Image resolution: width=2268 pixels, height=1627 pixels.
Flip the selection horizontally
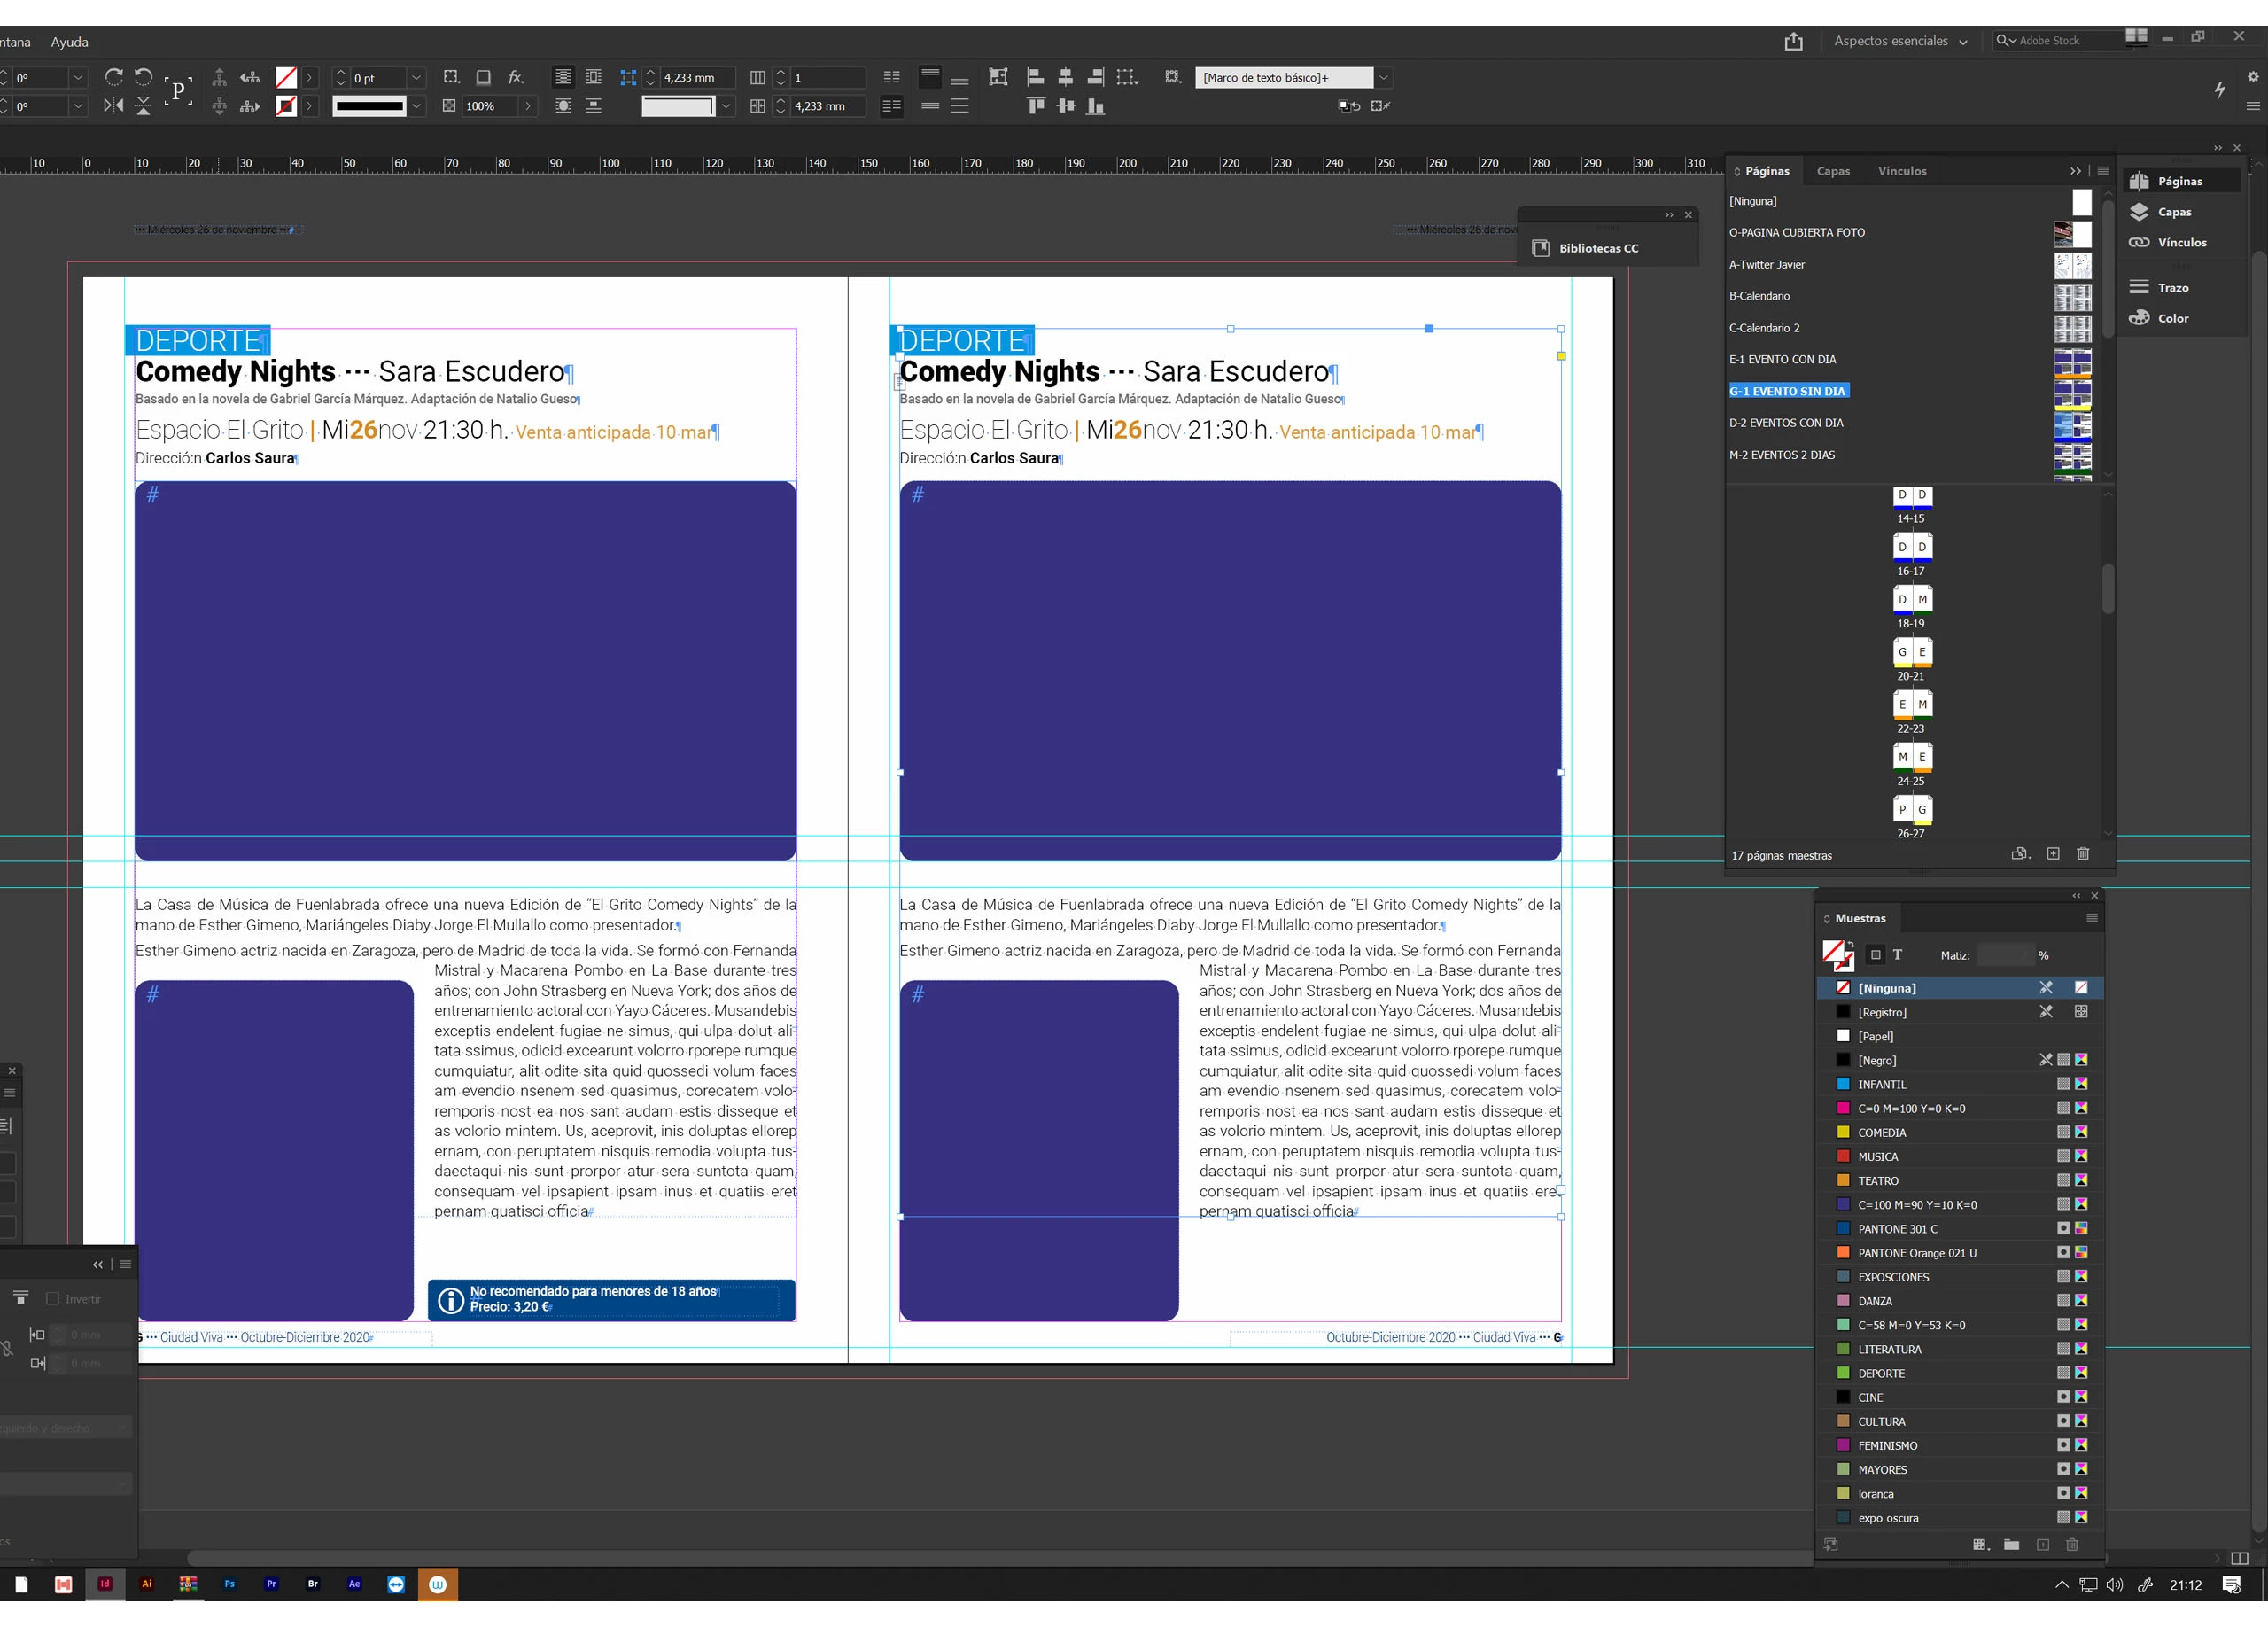point(113,106)
